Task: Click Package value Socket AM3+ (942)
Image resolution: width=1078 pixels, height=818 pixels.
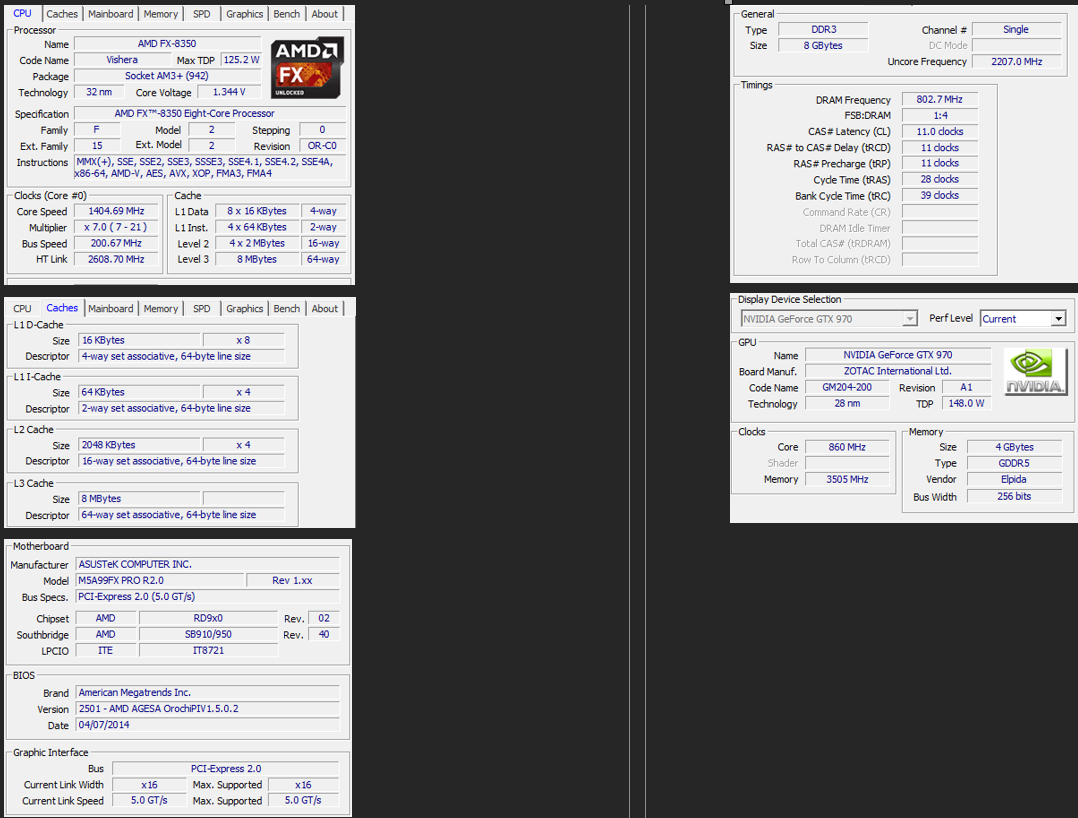Action: click(x=167, y=76)
